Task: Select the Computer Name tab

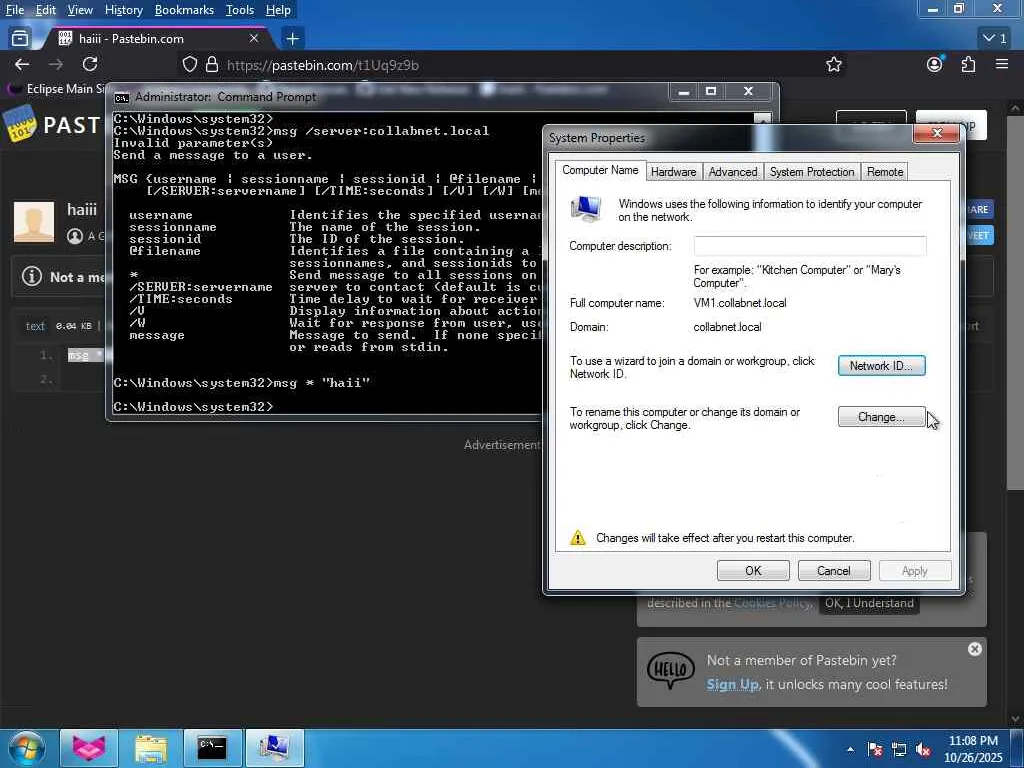Action: pos(600,170)
